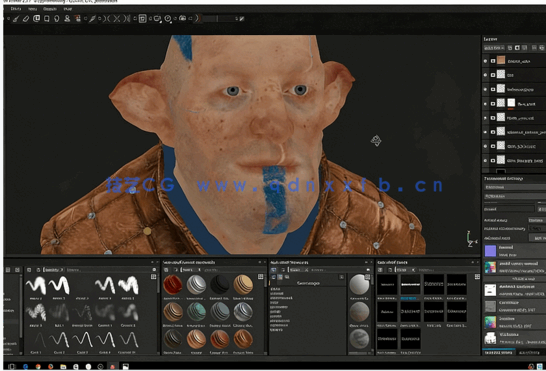Open the second dropdown under the properties panel title
Screen dimensions: 546x371
coord(515,196)
